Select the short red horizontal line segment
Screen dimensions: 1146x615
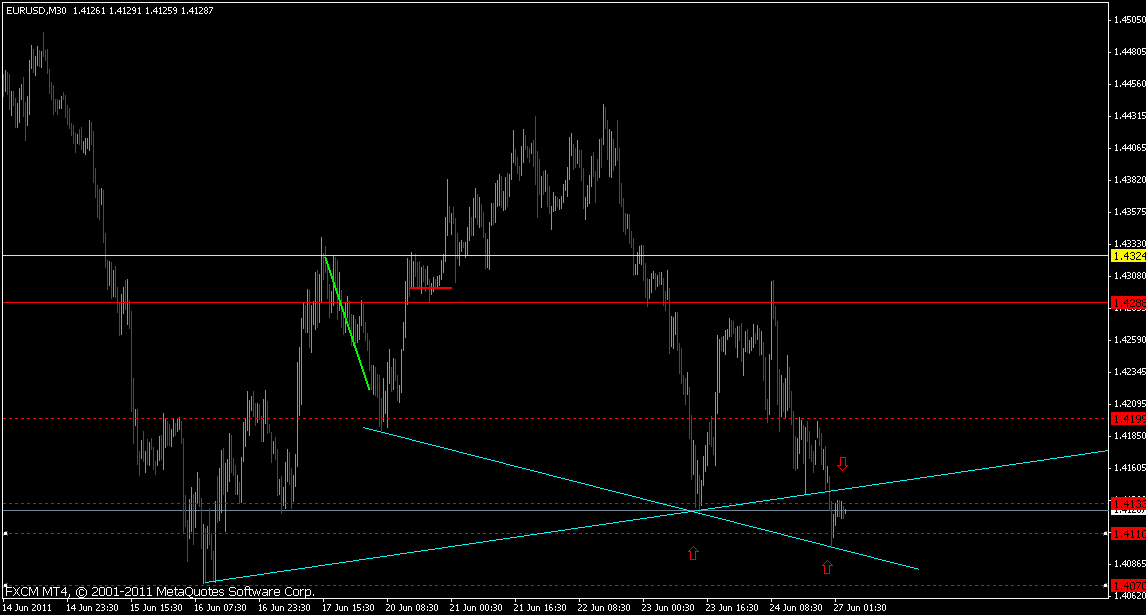(x=430, y=288)
